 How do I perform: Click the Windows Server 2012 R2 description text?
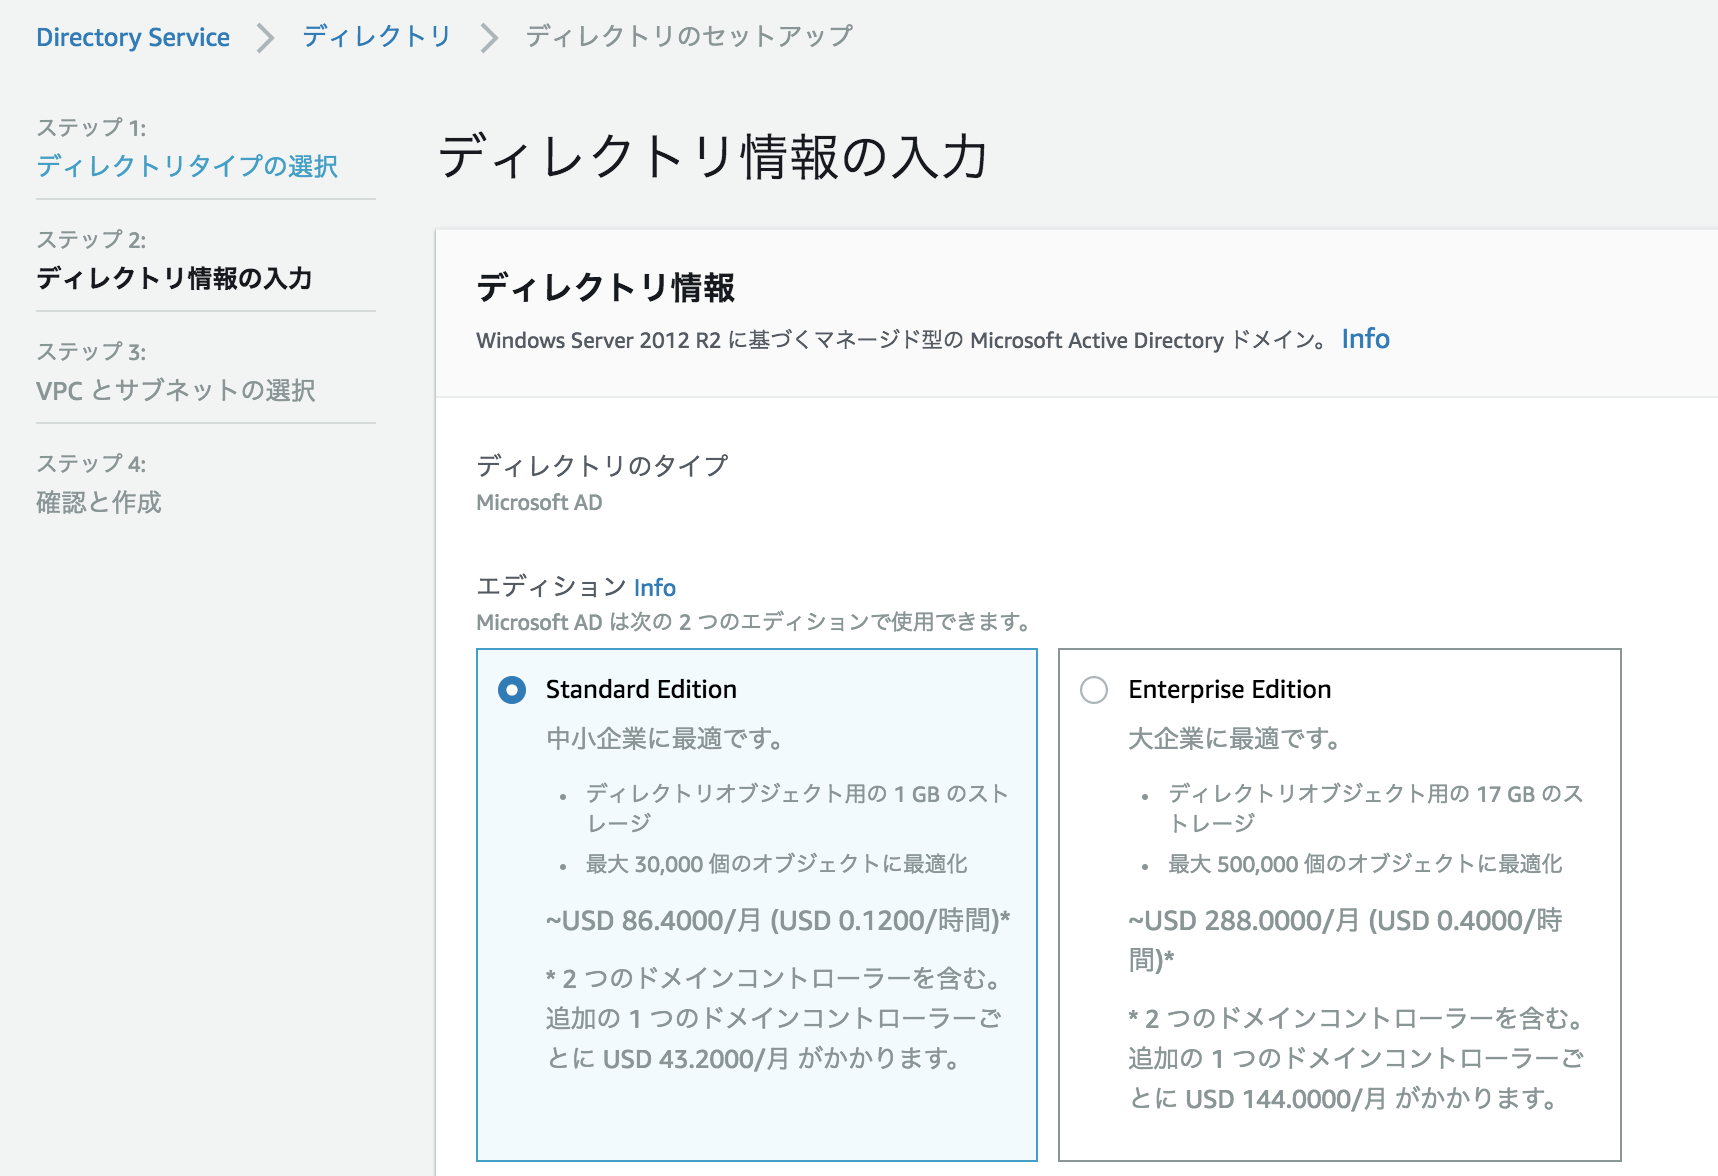pos(903,340)
